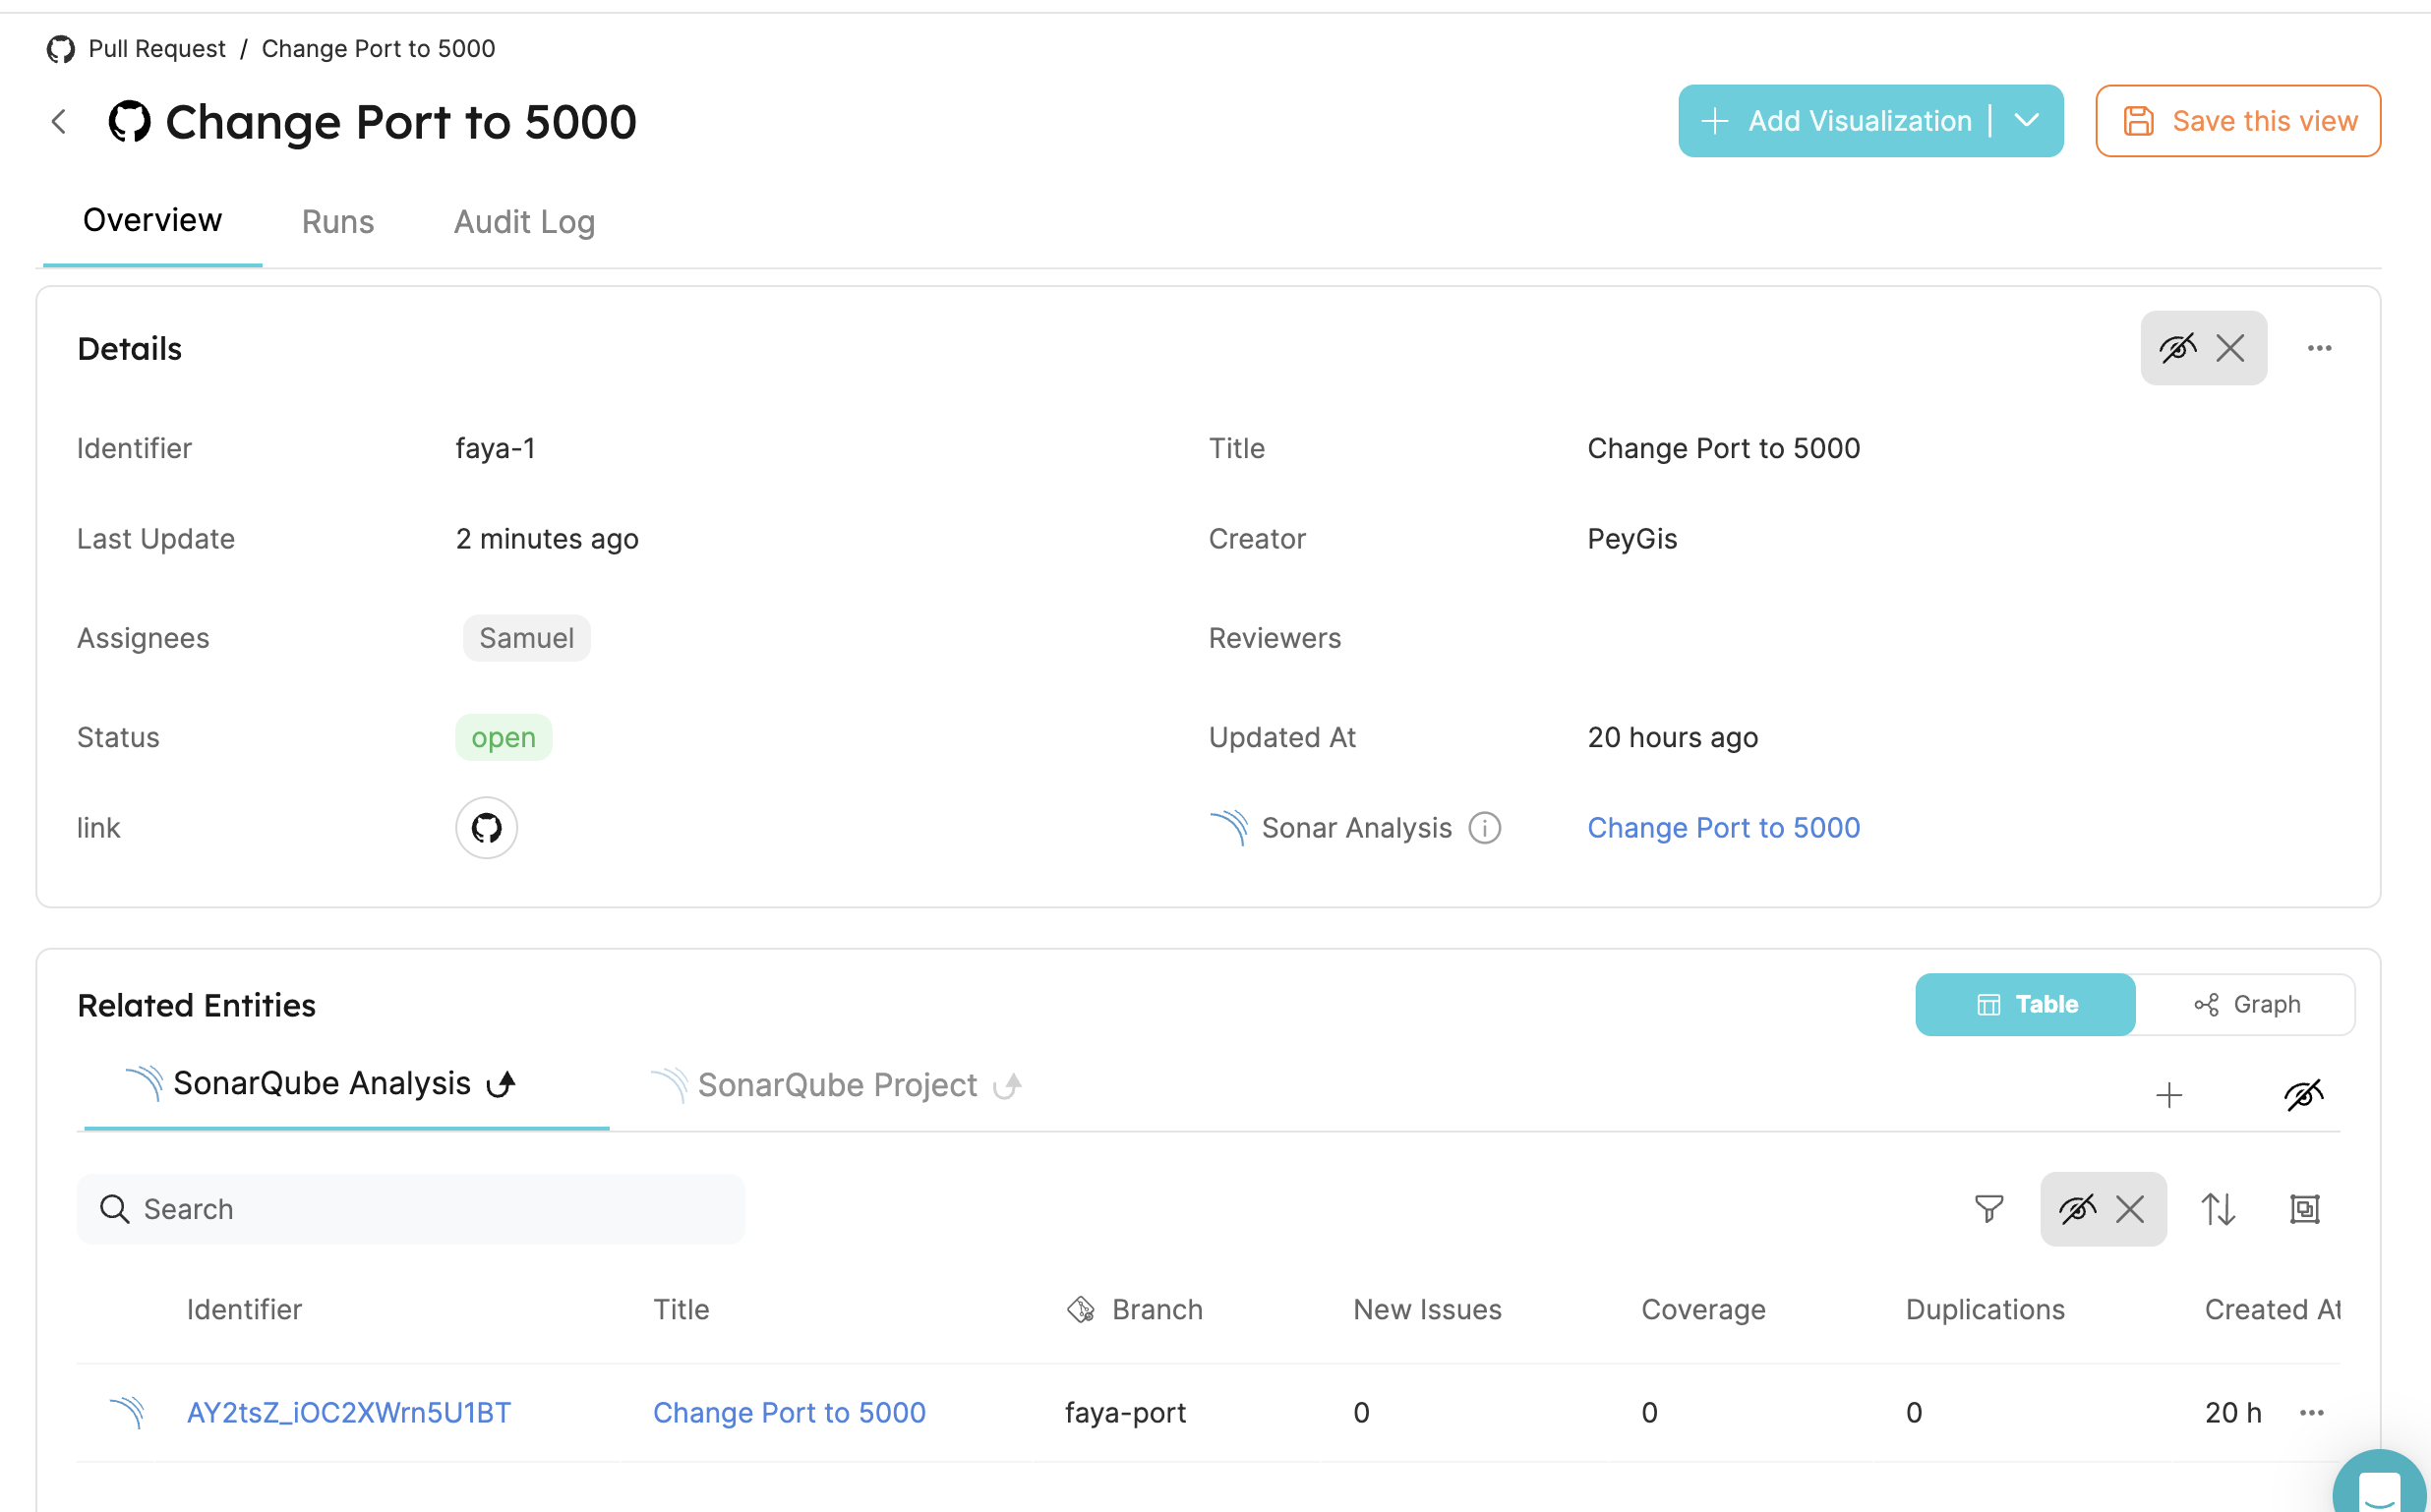The width and height of the screenshot is (2431, 1512).
Task: Open the AY2tsZ_iOC2XWrn5U1BT identifier link
Action: point(348,1412)
